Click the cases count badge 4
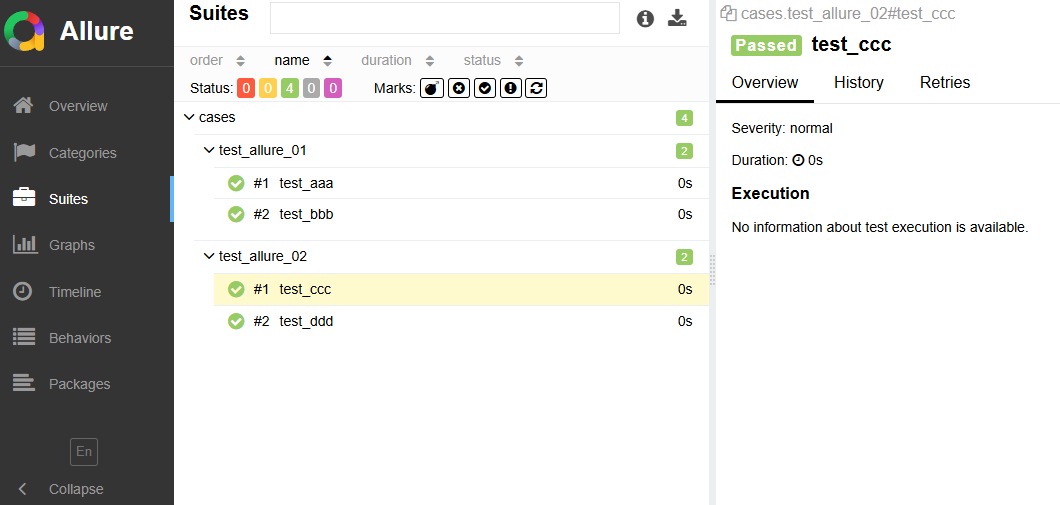 coord(684,118)
